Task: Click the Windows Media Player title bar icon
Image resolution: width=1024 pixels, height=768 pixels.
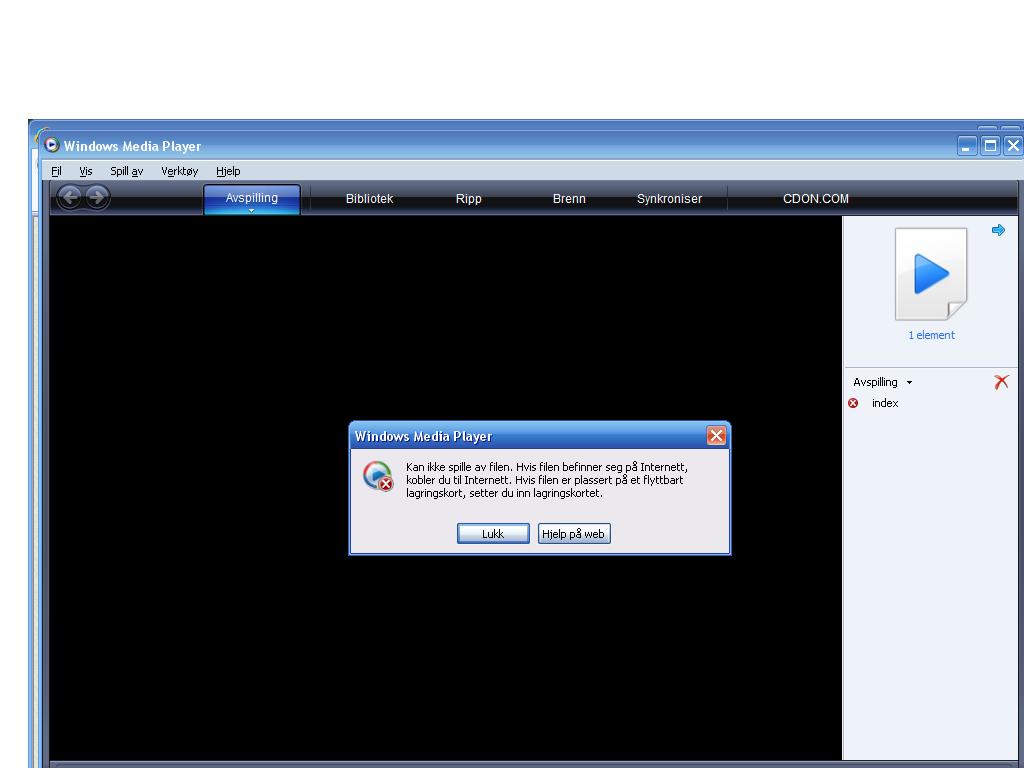Action: [x=52, y=145]
